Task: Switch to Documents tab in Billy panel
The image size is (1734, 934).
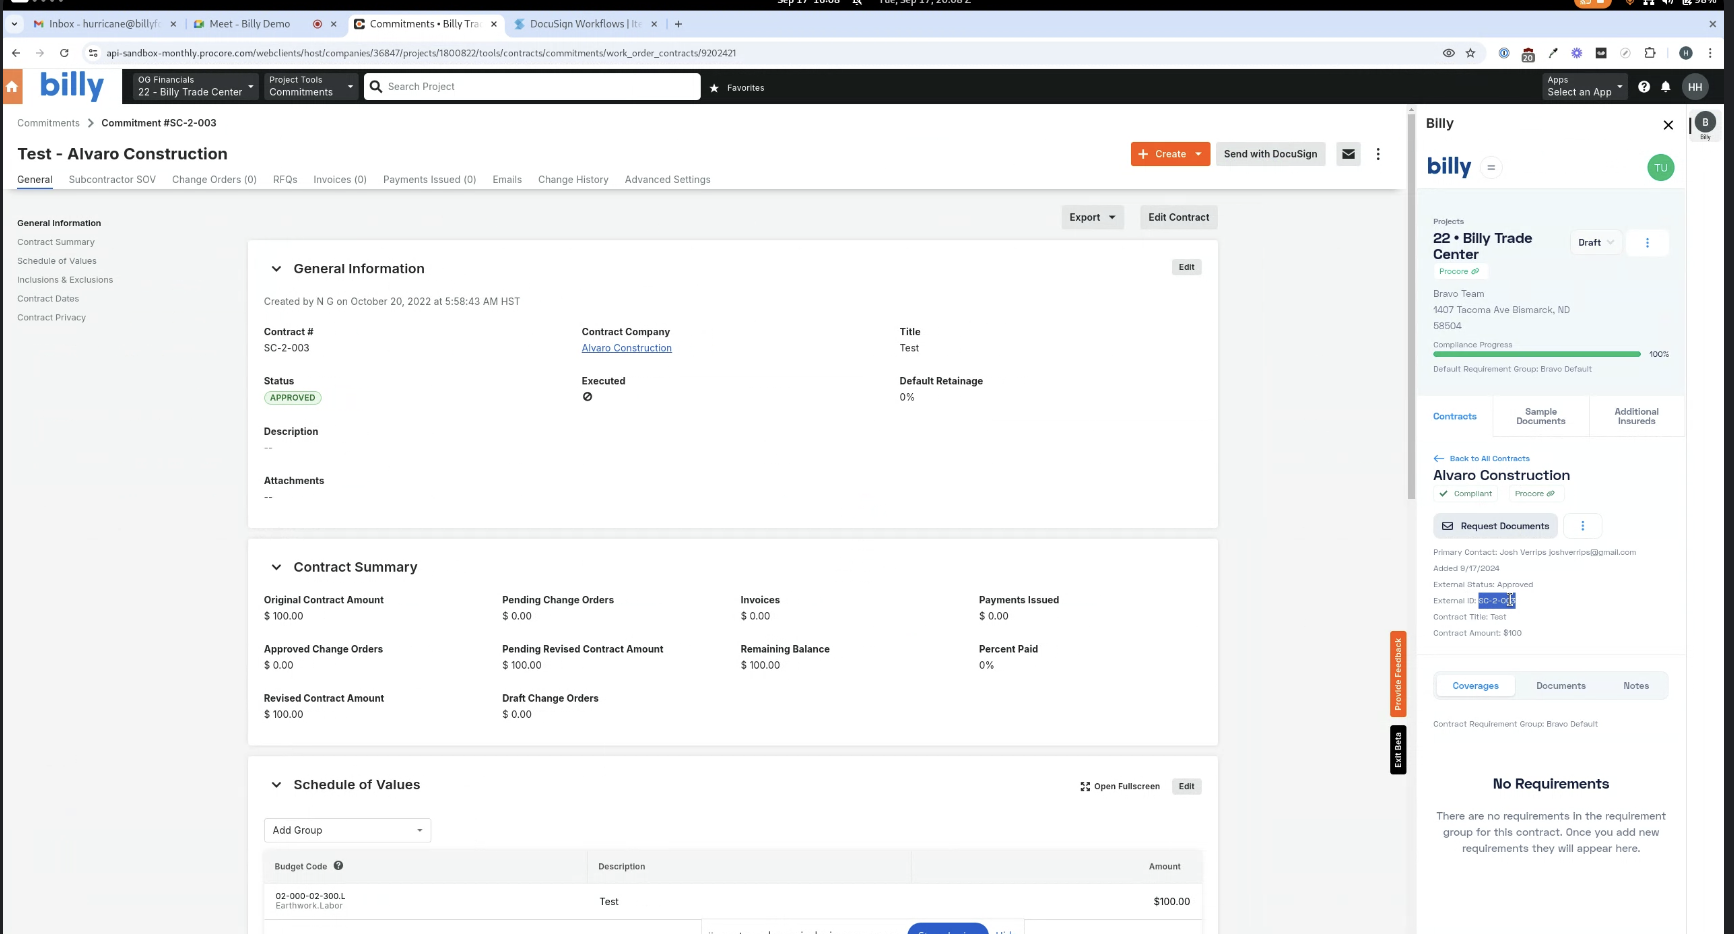Action: 1561,686
